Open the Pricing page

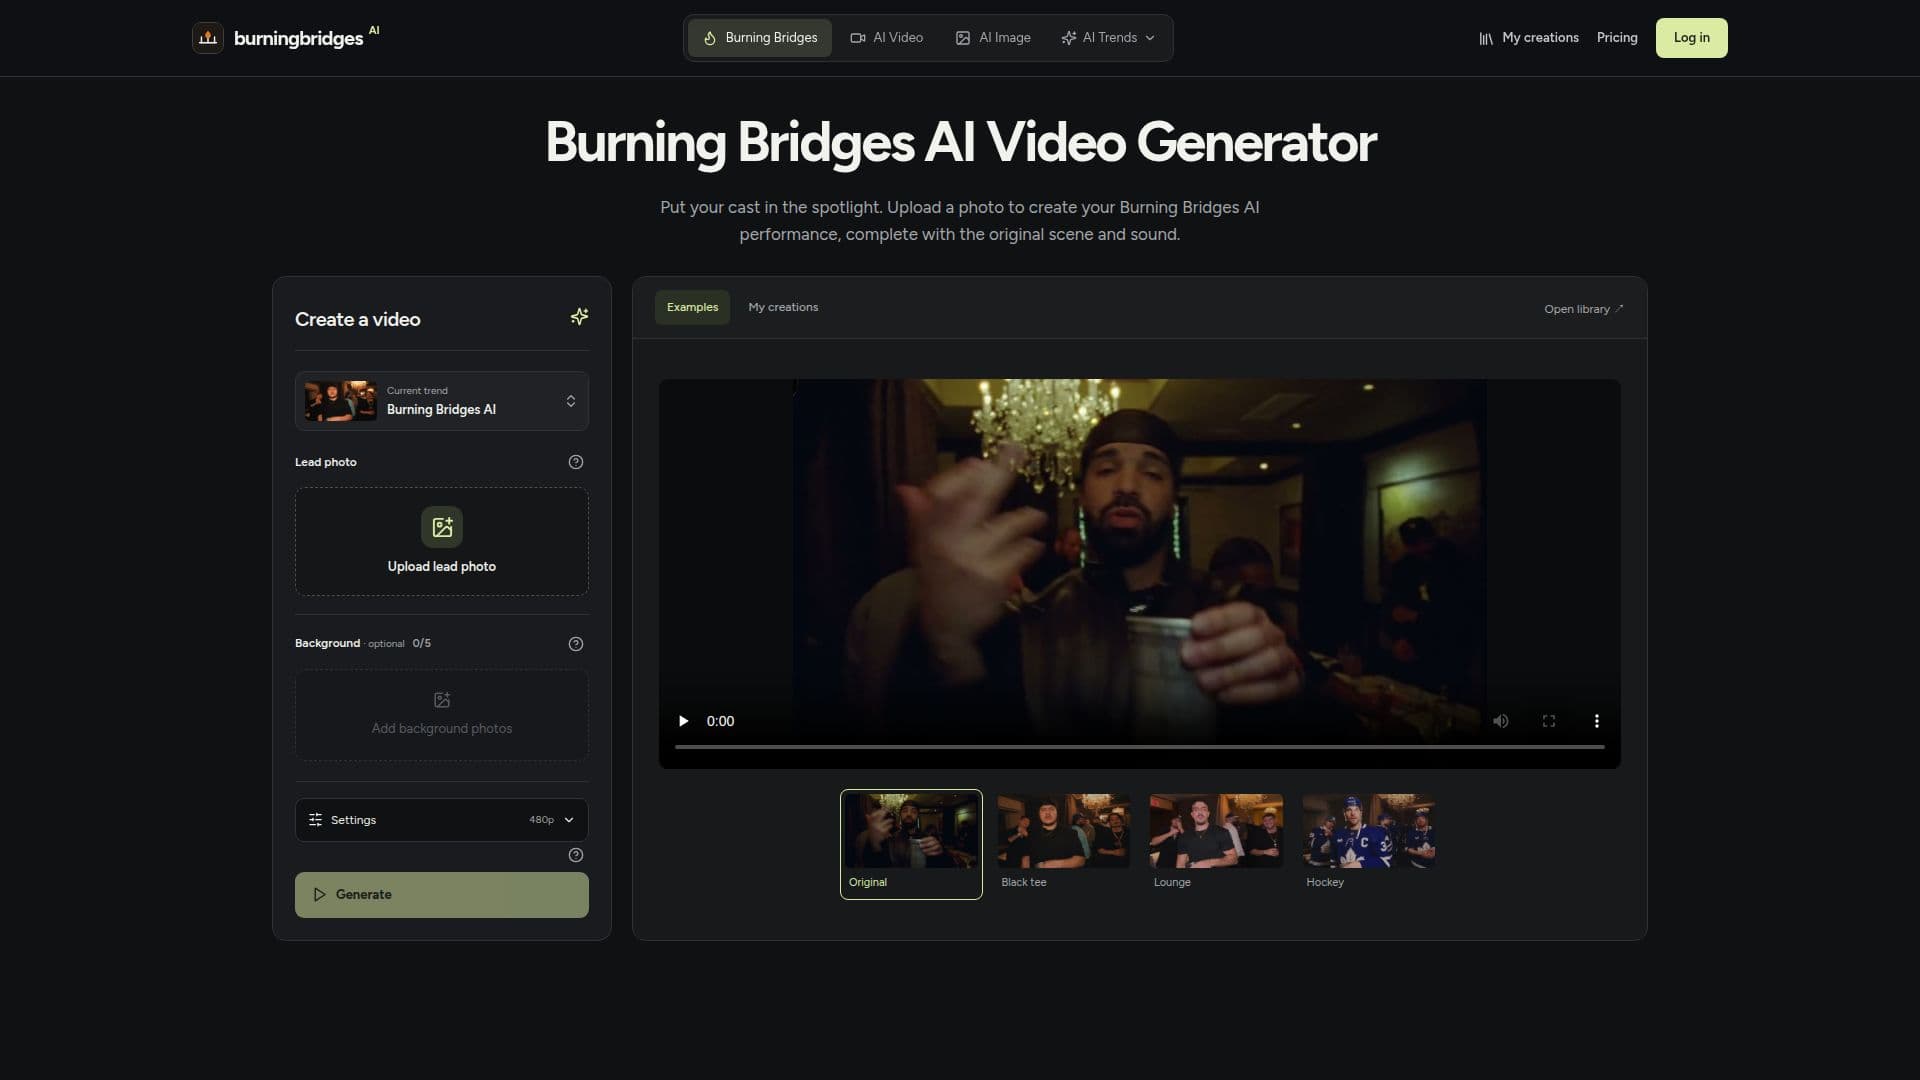coord(1617,38)
